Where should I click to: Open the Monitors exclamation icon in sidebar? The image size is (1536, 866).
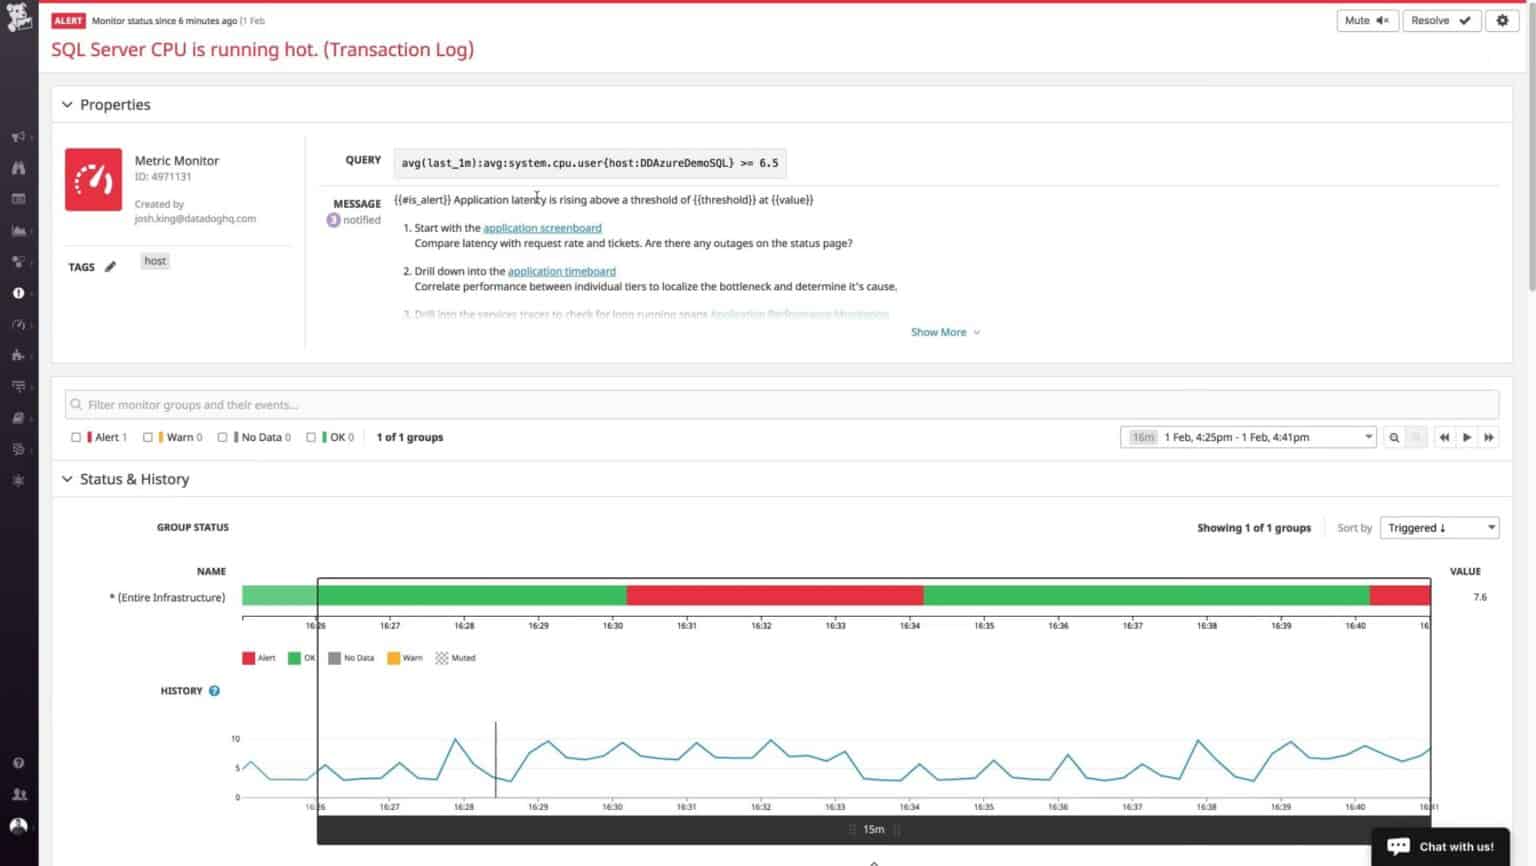tap(18, 293)
